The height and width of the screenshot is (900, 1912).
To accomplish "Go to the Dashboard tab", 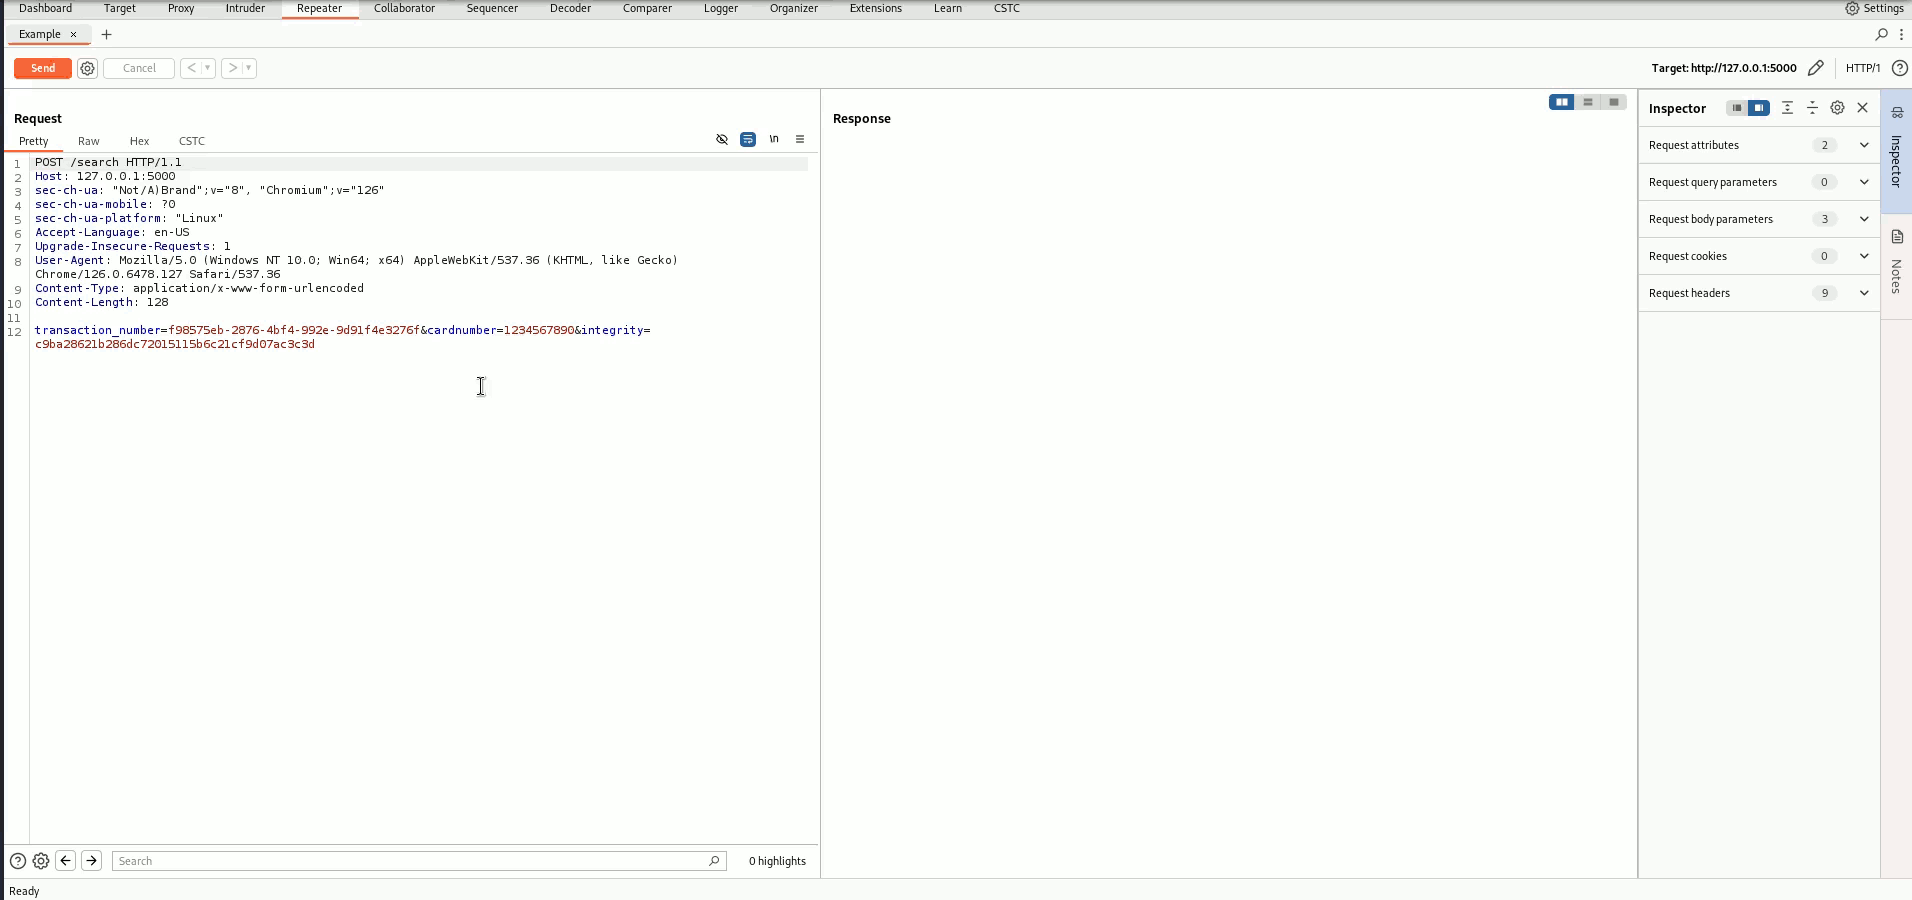I will coord(45,8).
